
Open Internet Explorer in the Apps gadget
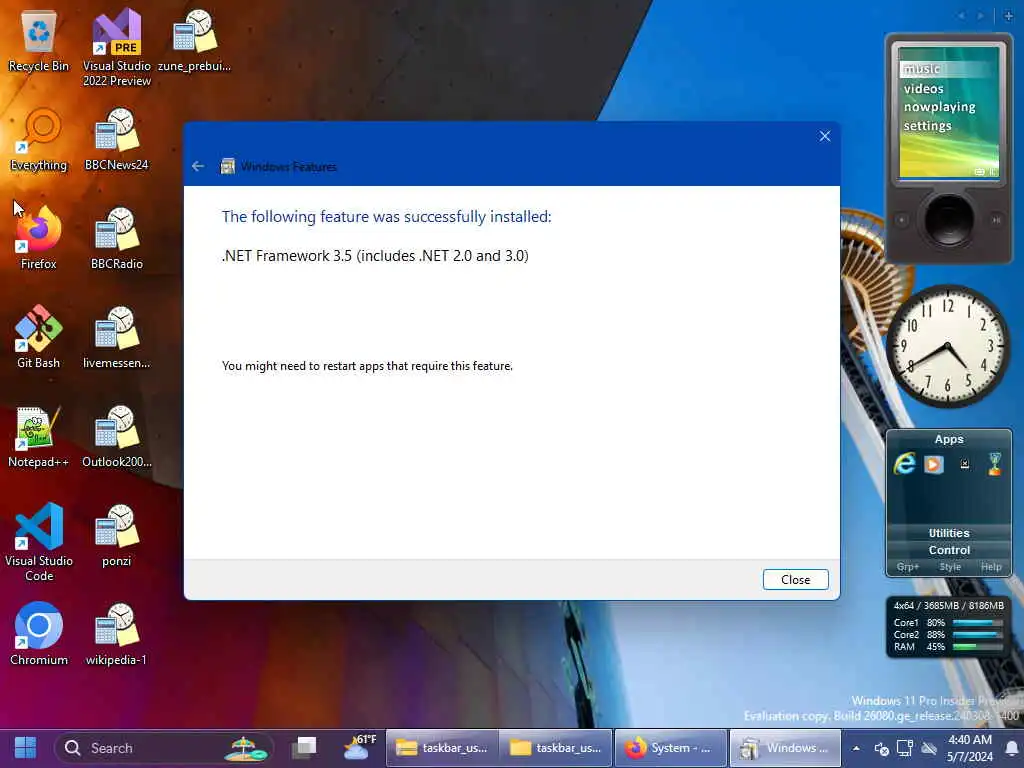904,464
